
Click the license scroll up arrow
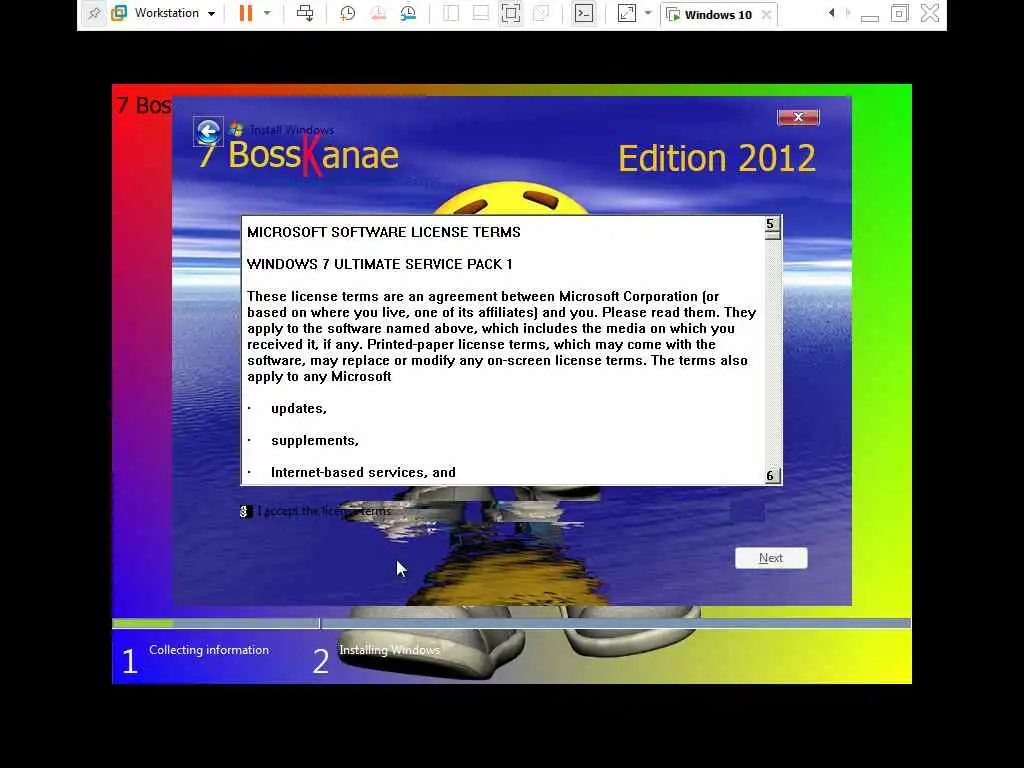pos(772,224)
